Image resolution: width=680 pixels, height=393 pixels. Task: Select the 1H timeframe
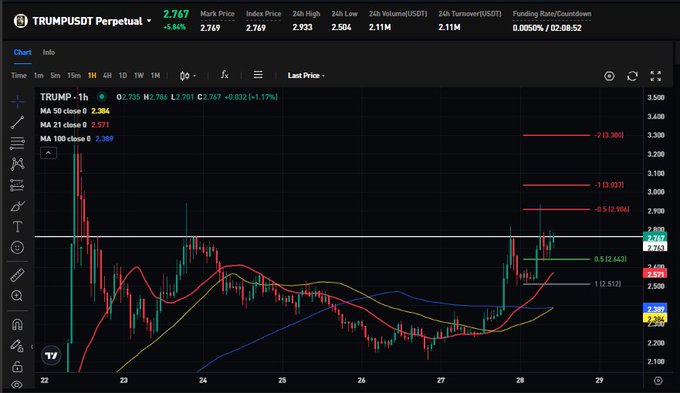click(92, 75)
